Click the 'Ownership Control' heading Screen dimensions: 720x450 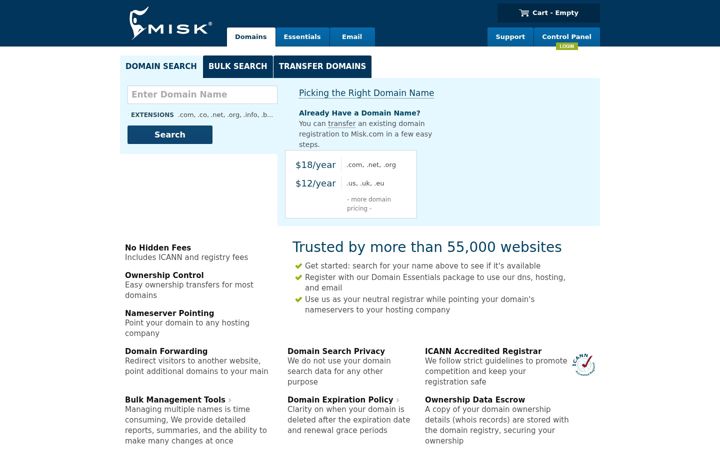pos(164,276)
